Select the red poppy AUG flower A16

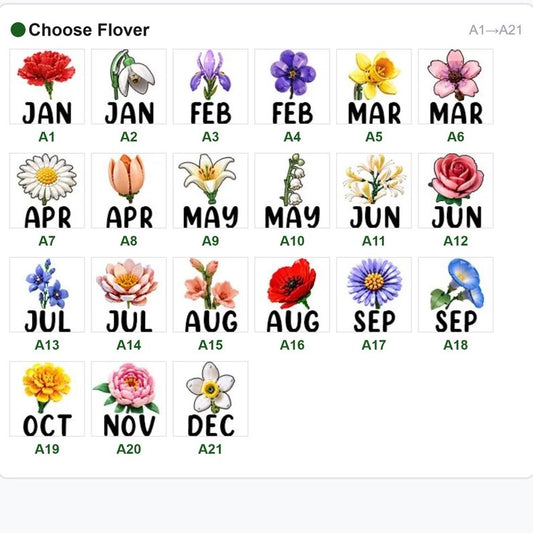coord(292,295)
